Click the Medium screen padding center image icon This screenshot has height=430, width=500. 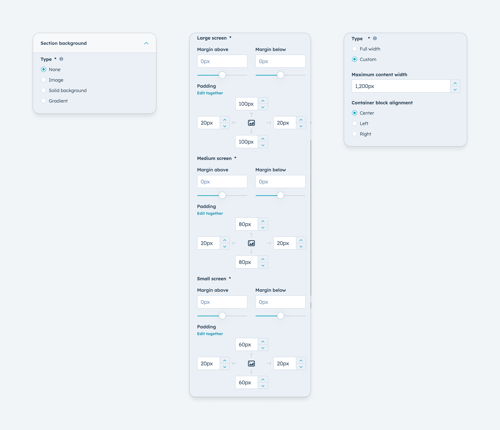(251, 243)
